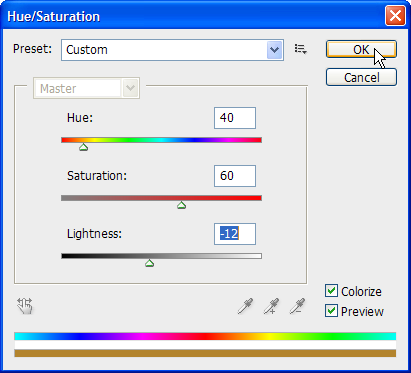Click the Hue value field

(x=235, y=118)
